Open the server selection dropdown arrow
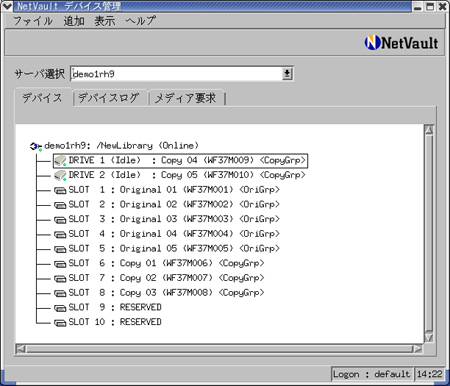Viewport: 450px width, 386px height. point(287,74)
